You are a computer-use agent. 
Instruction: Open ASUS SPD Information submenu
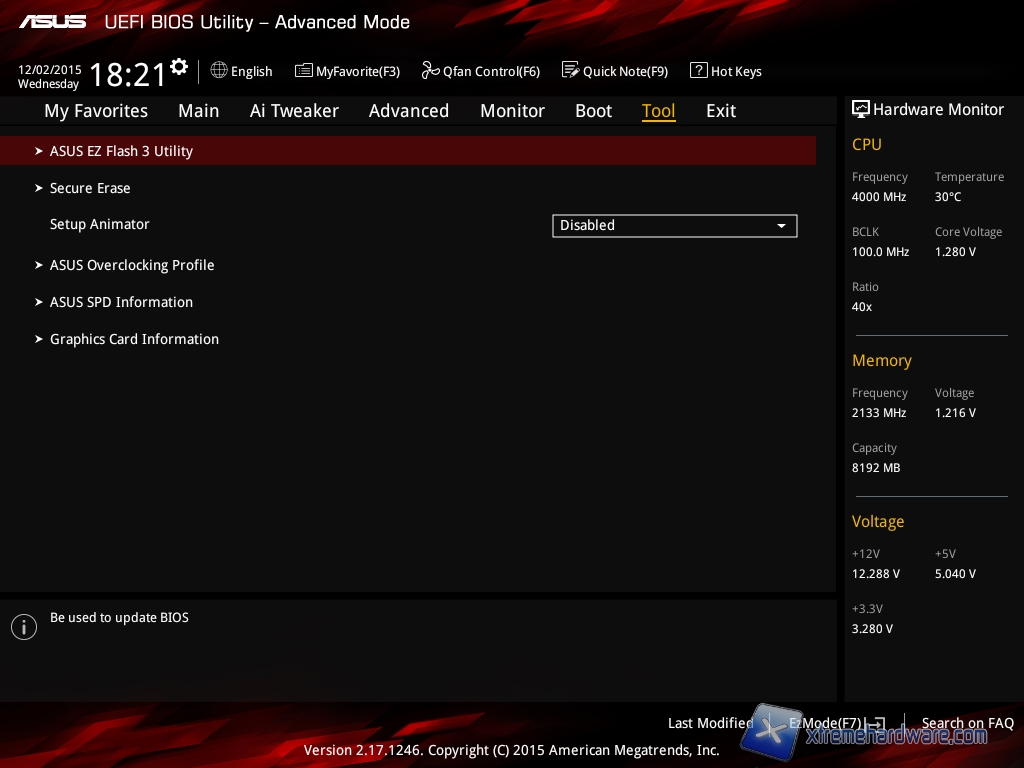(x=121, y=302)
